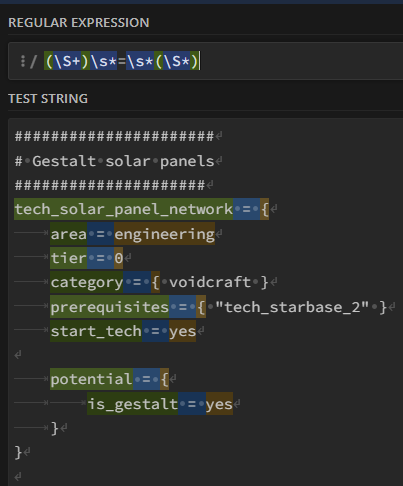Click 'yes' value after start_tech
The height and width of the screenshot is (486, 403).
(182, 331)
